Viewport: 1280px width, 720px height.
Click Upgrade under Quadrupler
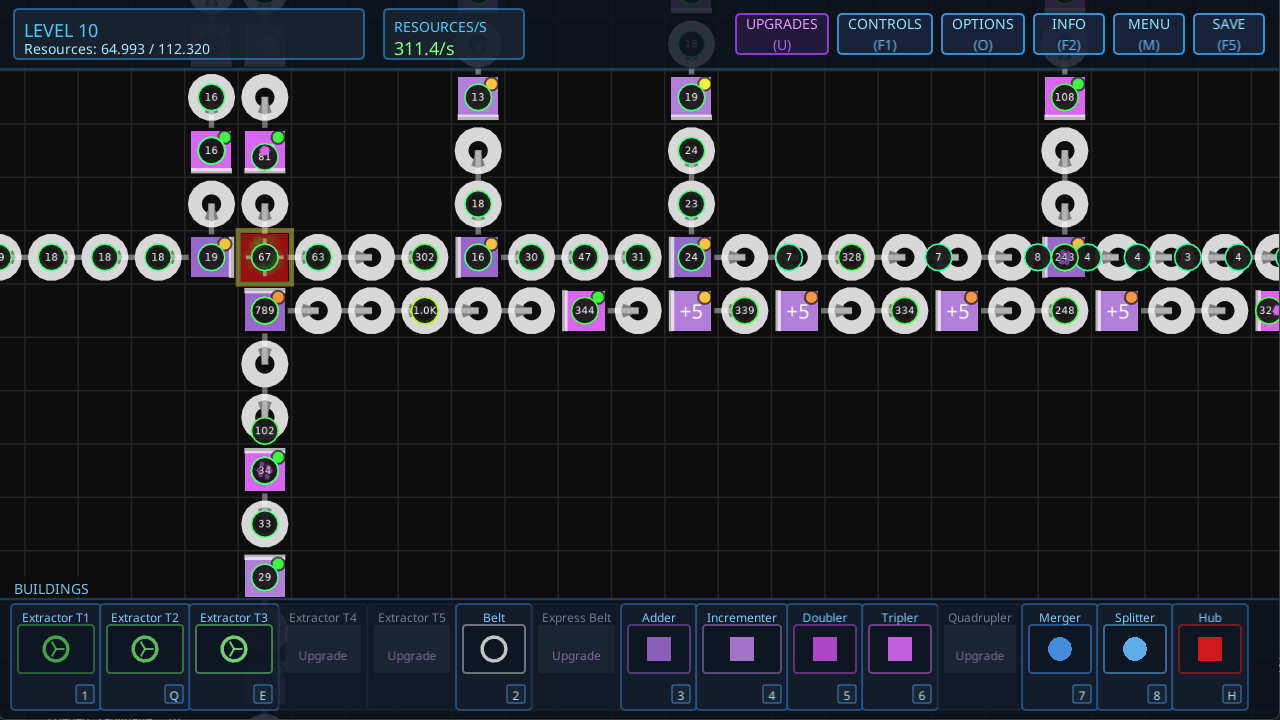[x=980, y=656]
